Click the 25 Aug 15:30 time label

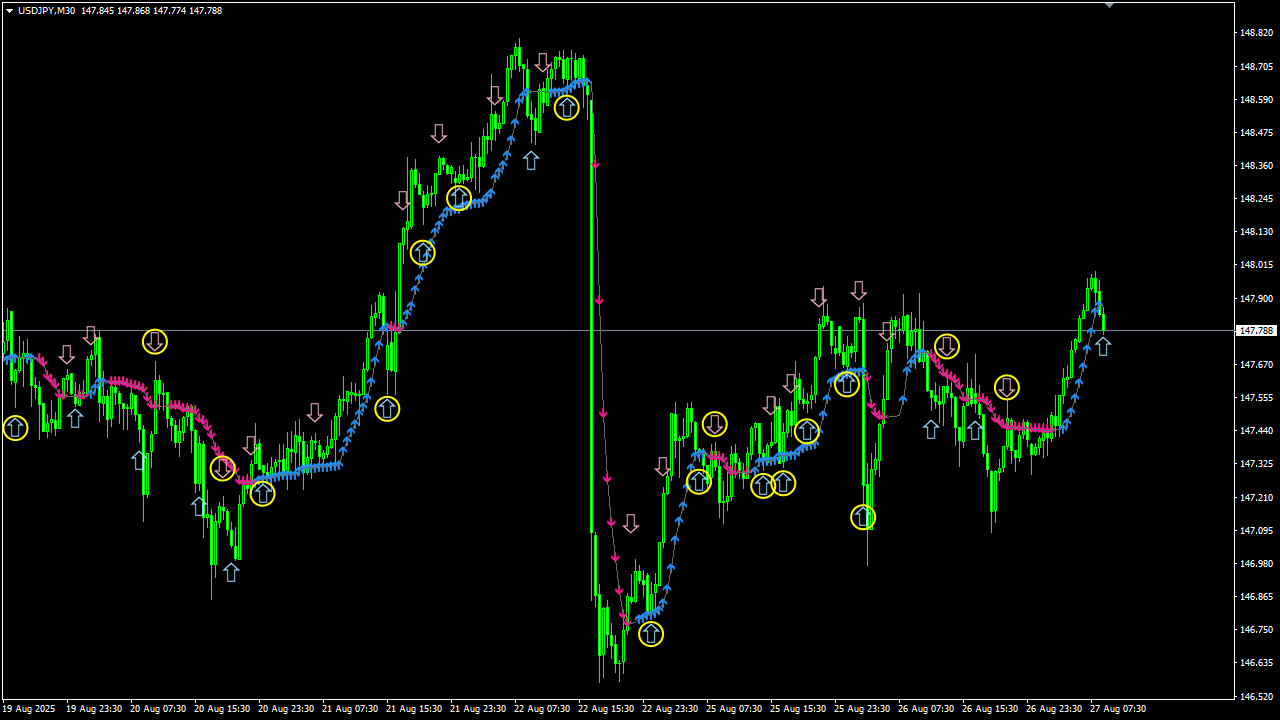[798, 709]
